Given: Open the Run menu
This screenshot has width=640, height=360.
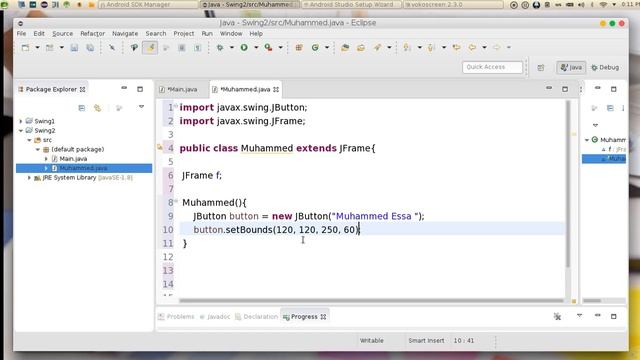Looking at the screenshot, I should tap(207, 33).
